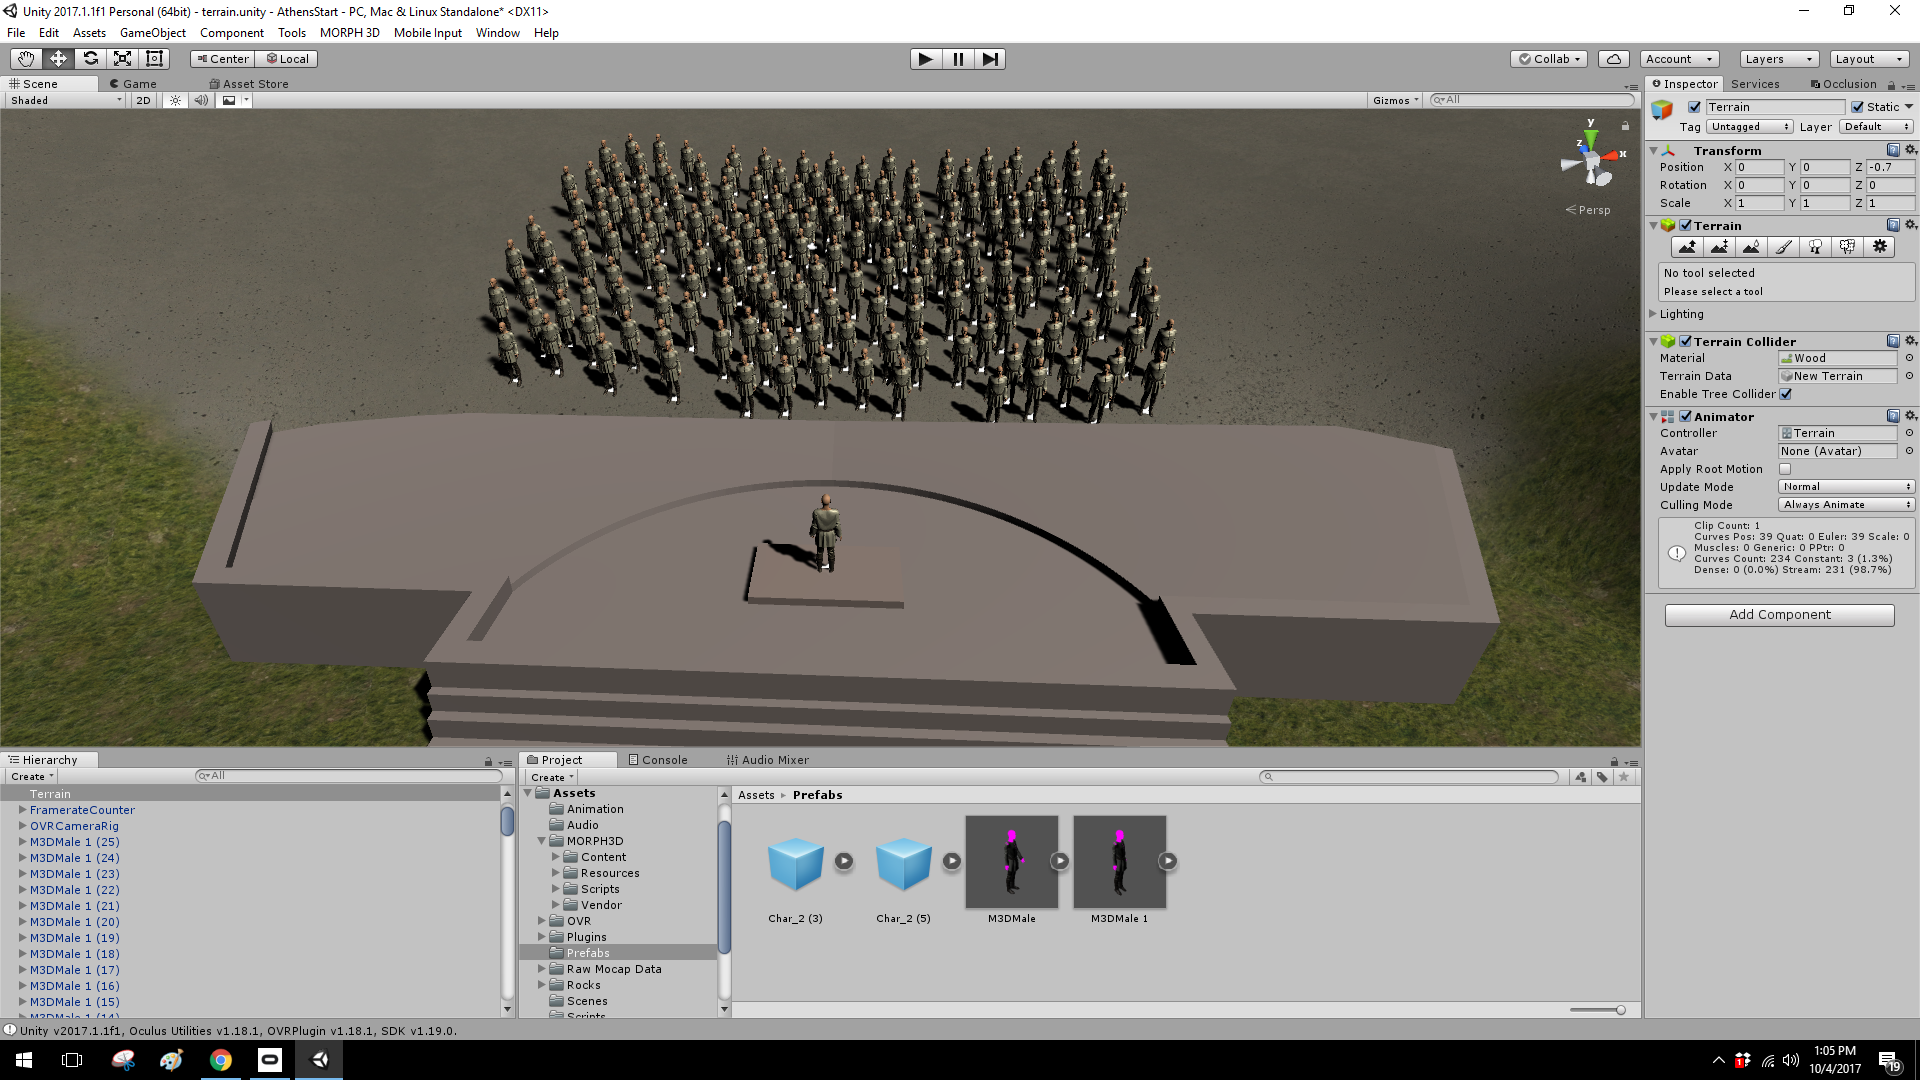
Task: Open Terrain Settings gear tool
Action: click(x=1879, y=247)
